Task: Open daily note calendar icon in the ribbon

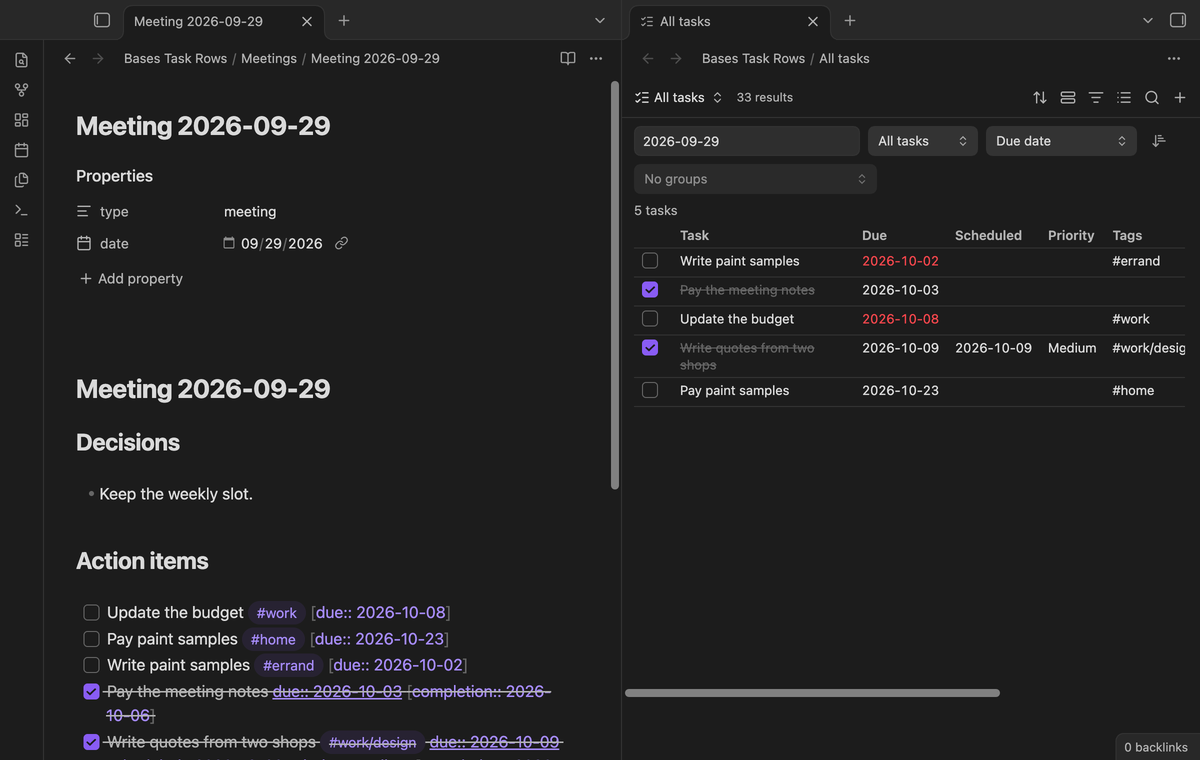Action: pos(21,150)
